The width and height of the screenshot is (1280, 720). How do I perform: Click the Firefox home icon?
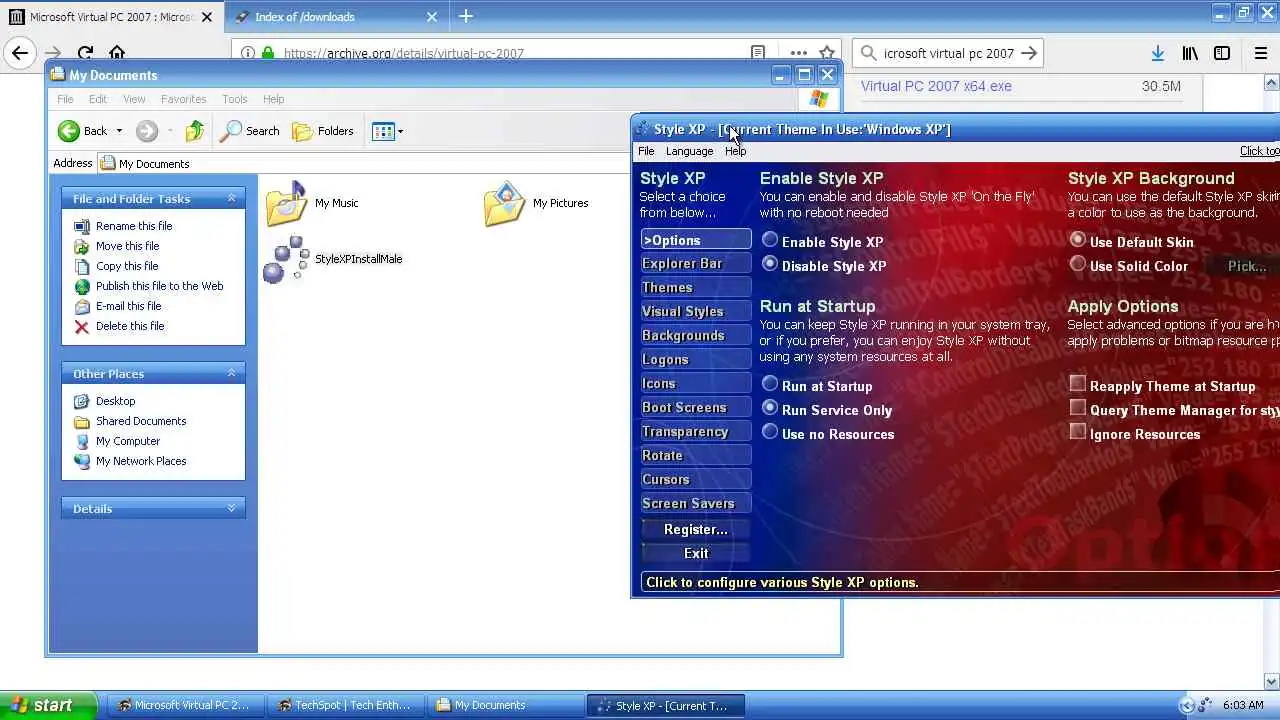(117, 53)
